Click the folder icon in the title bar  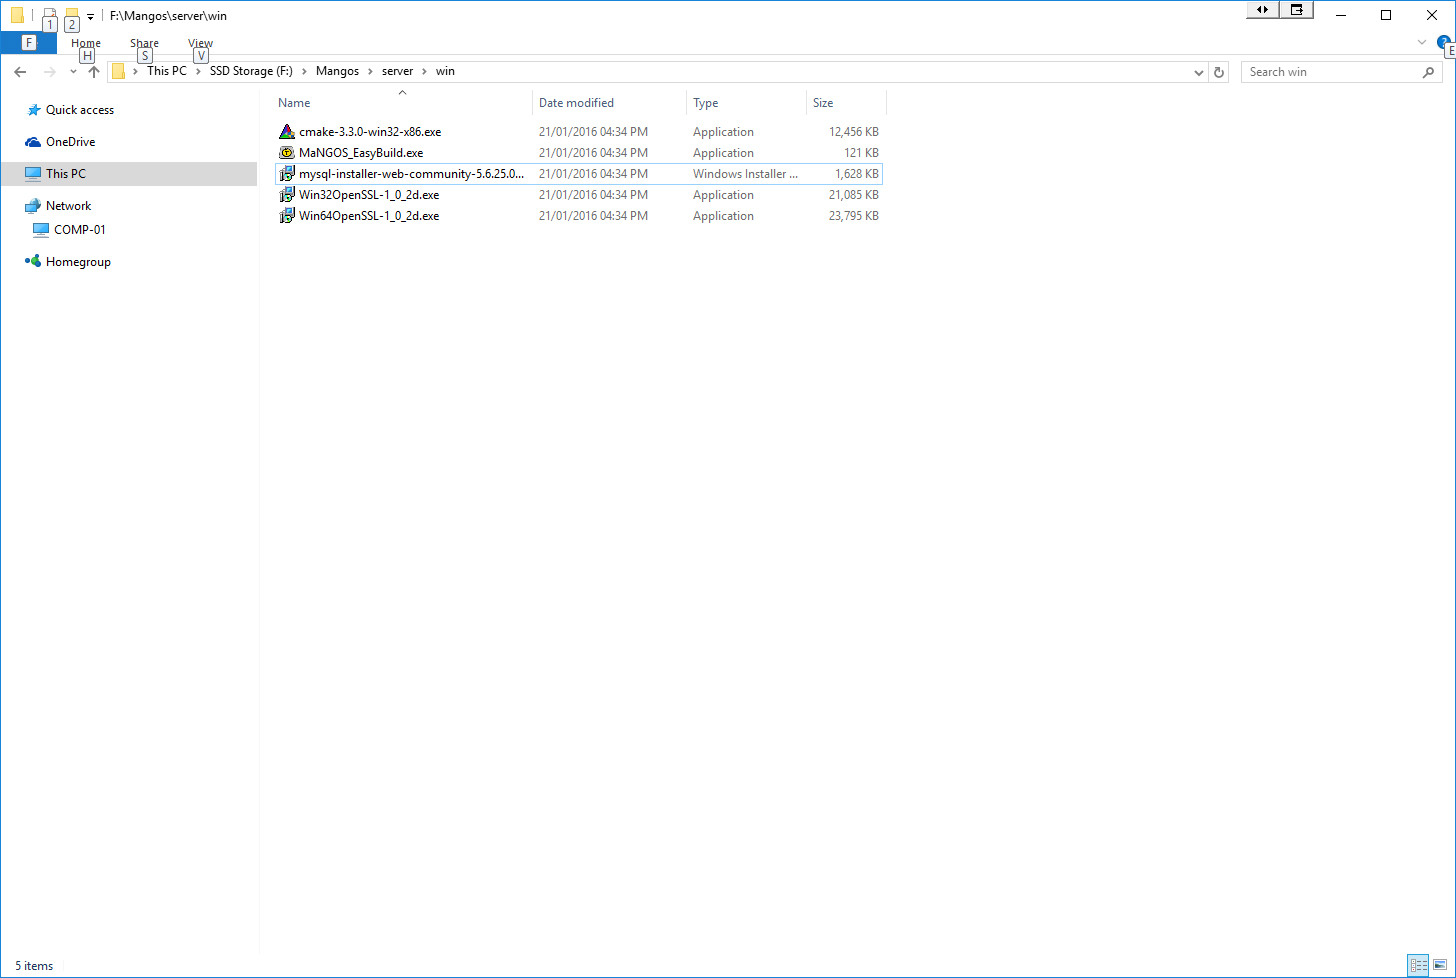17,15
